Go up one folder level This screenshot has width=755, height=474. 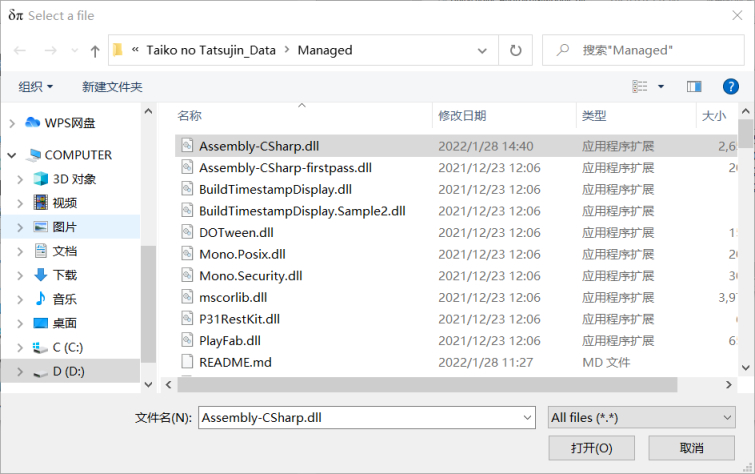click(95, 51)
